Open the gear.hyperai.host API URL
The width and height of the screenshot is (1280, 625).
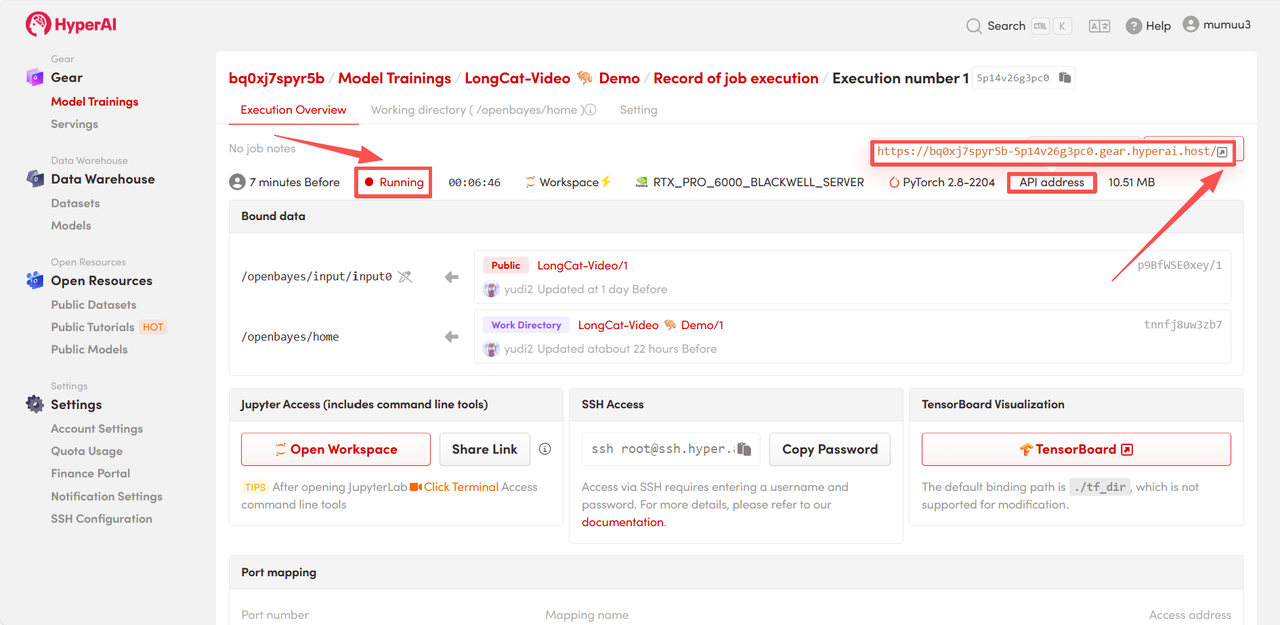[1046, 152]
